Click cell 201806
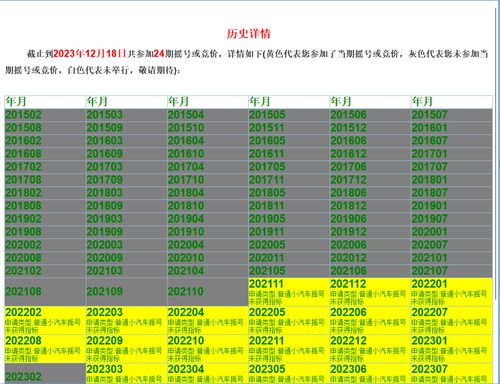This screenshot has width=500, height=384. tap(370, 193)
